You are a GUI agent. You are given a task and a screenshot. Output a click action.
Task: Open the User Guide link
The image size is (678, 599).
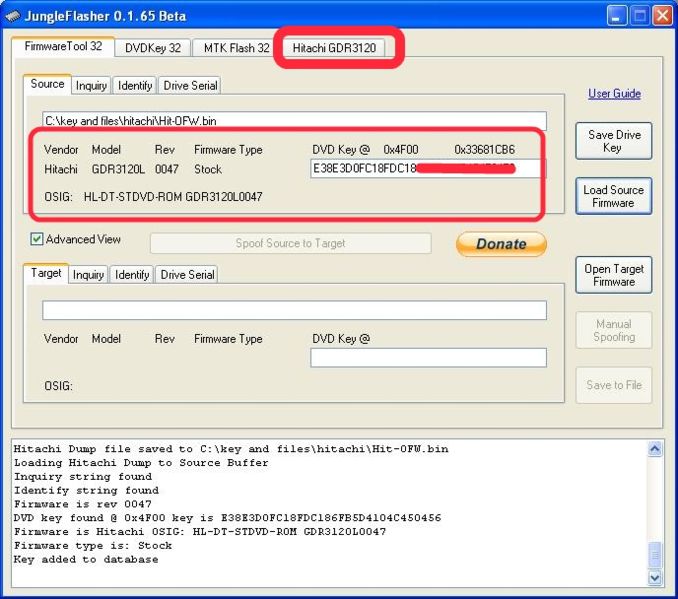tap(614, 93)
